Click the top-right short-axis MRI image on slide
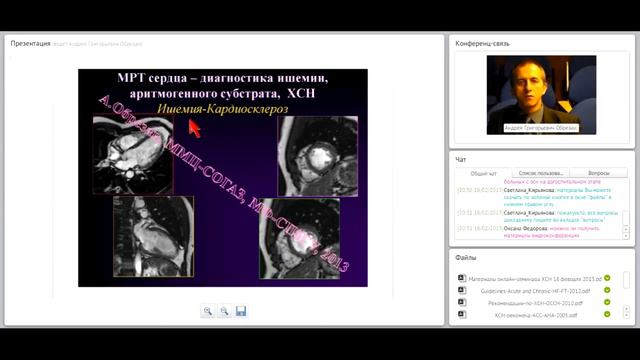This screenshot has height=360, width=640. point(318,156)
